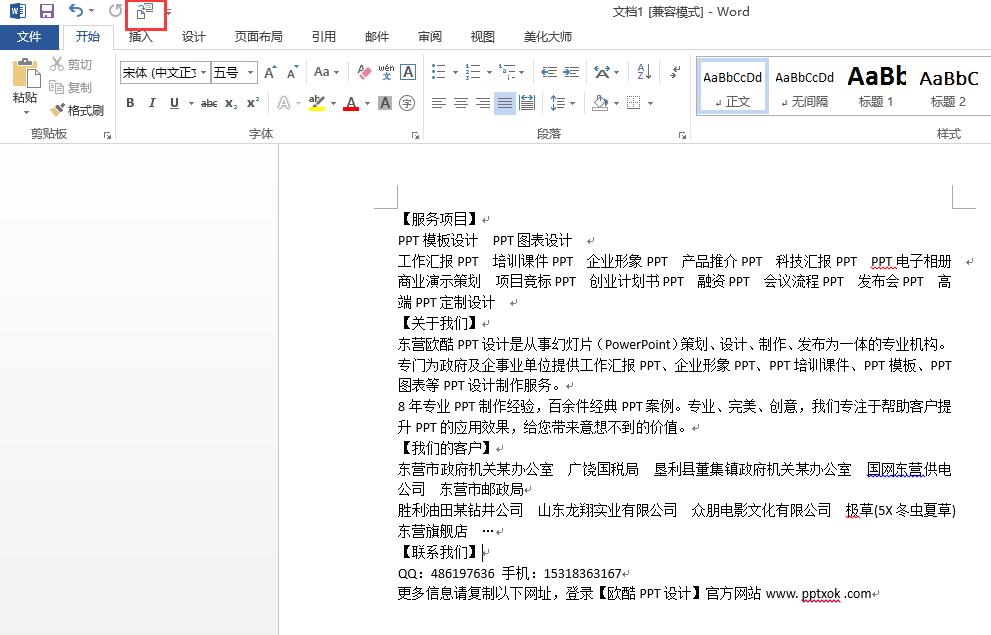
Task: Open line spacing dropdown
Action: coord(562,102)
